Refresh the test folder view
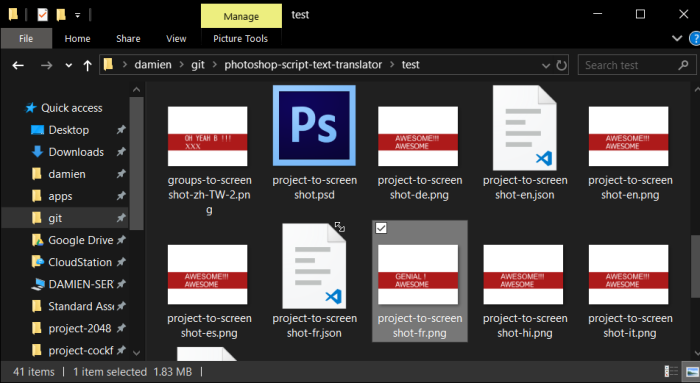The width and height of the screenshot is (700, 383). (x=561, y=65)
